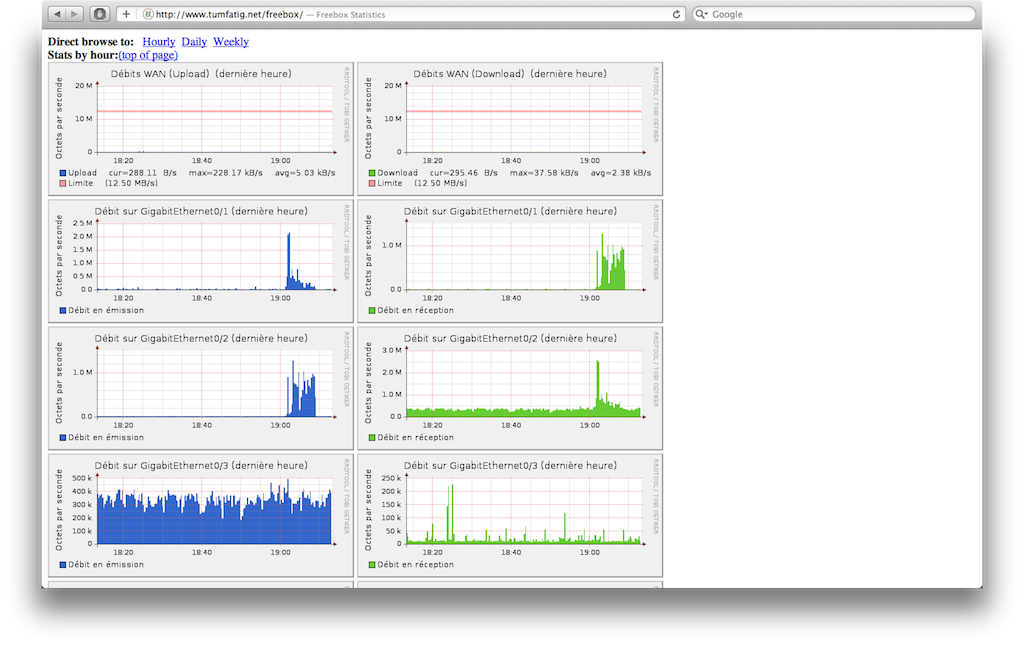Image resolution: width=1024 pixels, height=646 pixels.
Task: Click GigabitEthernet0/2 réception graph
Action: [x=510, y=388]
